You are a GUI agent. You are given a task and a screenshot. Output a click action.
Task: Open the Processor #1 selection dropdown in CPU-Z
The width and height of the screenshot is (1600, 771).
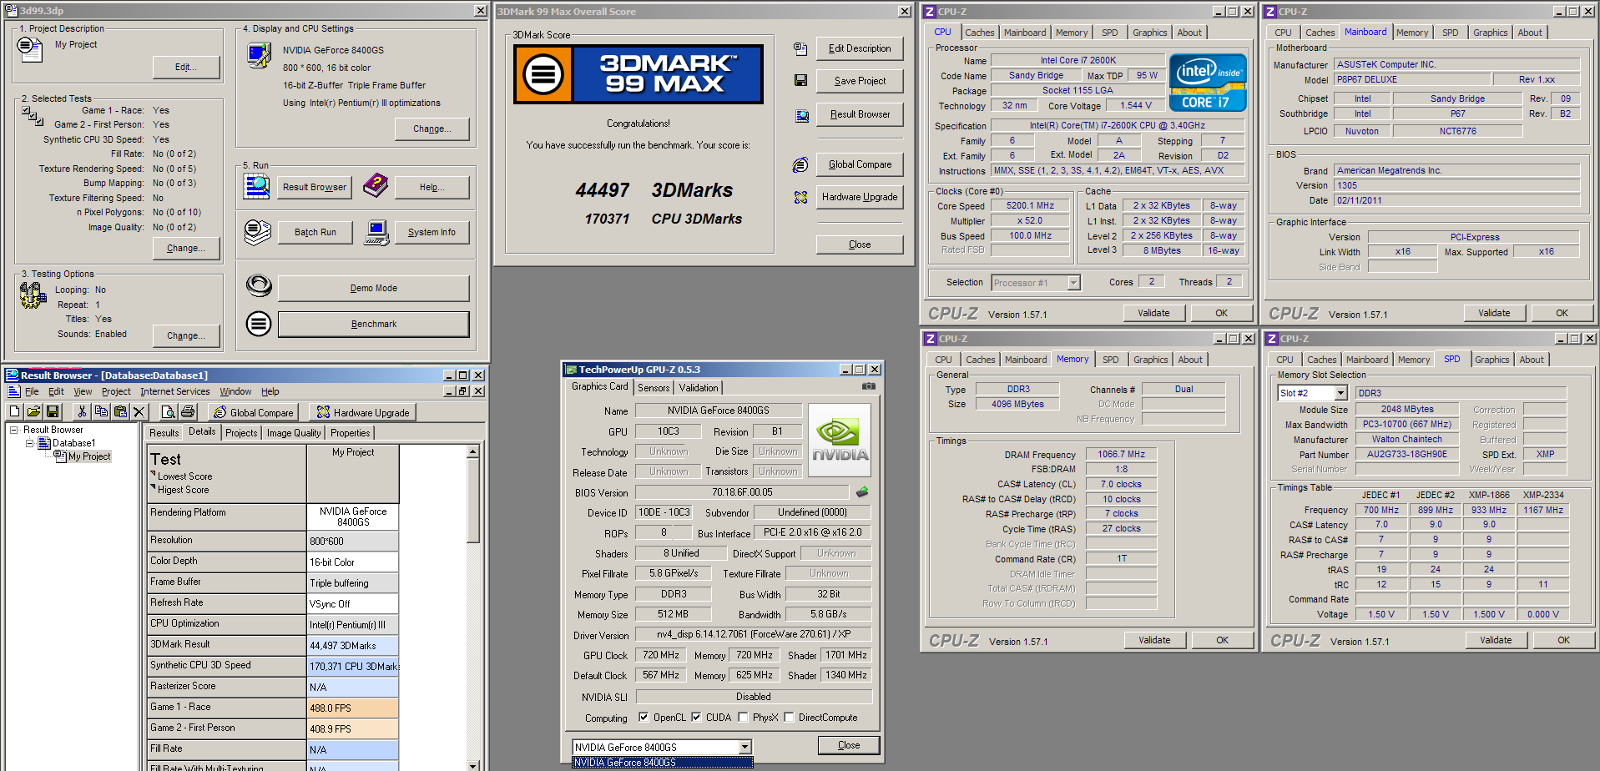[x=1073, y=283]
